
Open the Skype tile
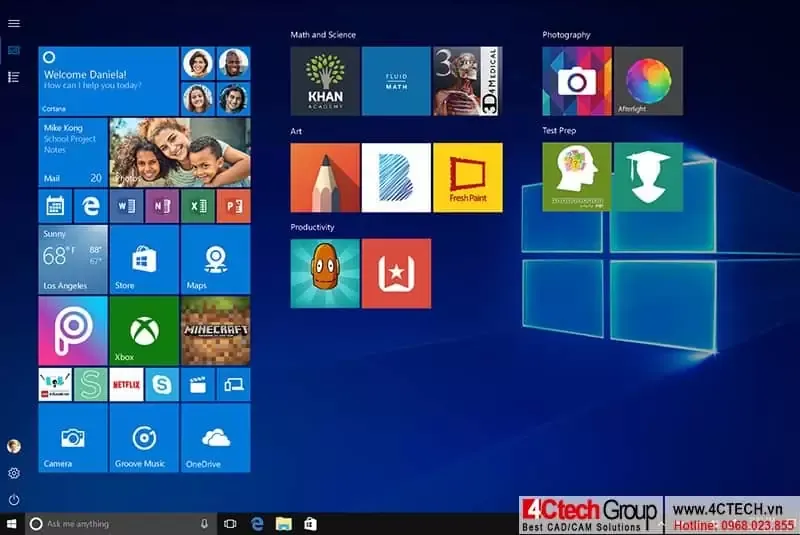pos(162,385)
